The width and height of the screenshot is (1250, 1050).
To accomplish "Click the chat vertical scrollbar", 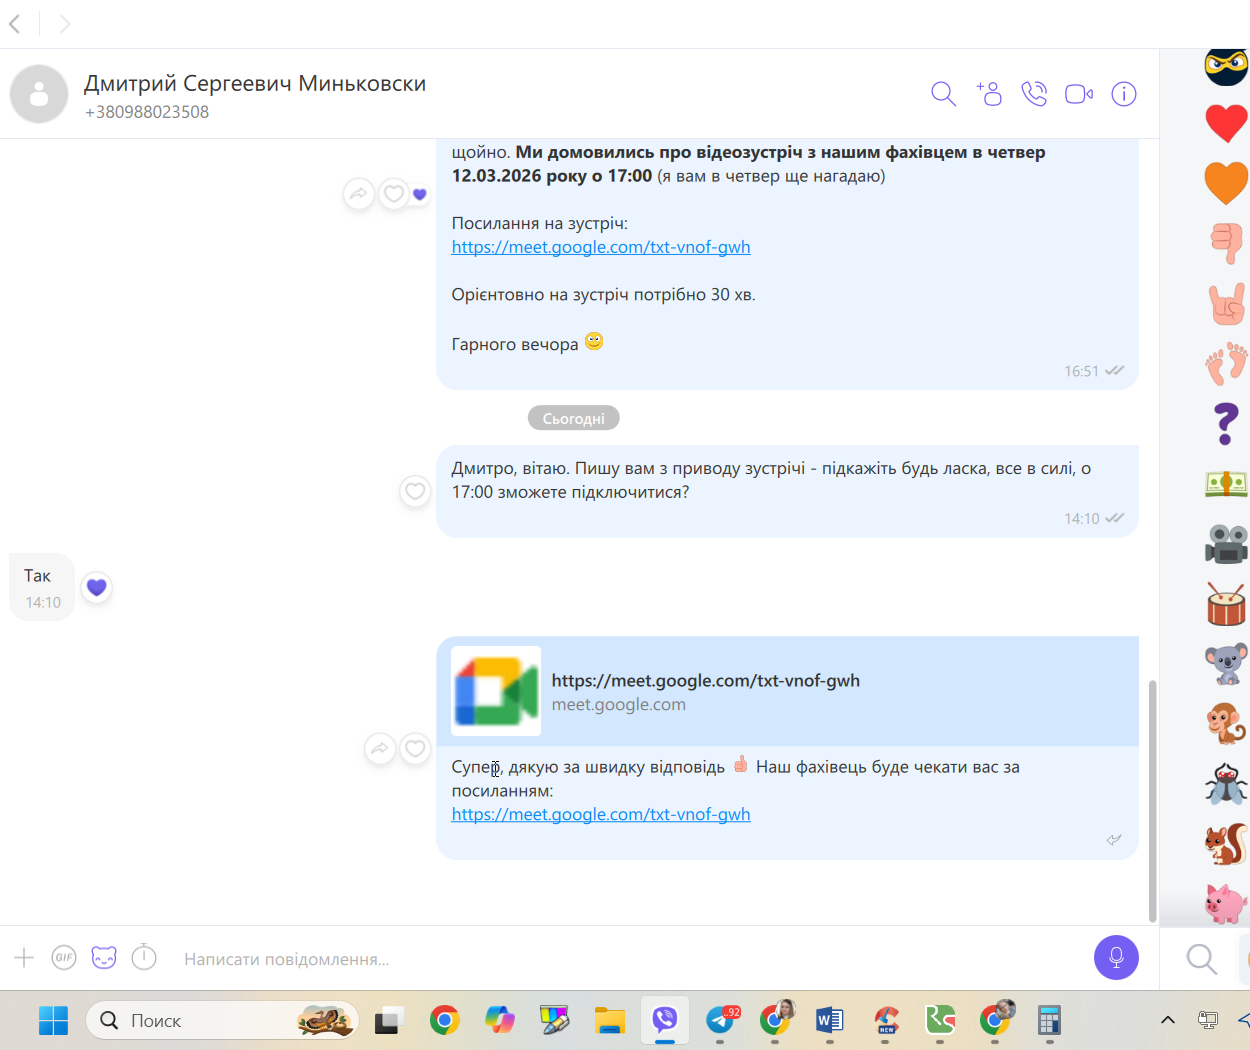I will [x=1152, y=800].
